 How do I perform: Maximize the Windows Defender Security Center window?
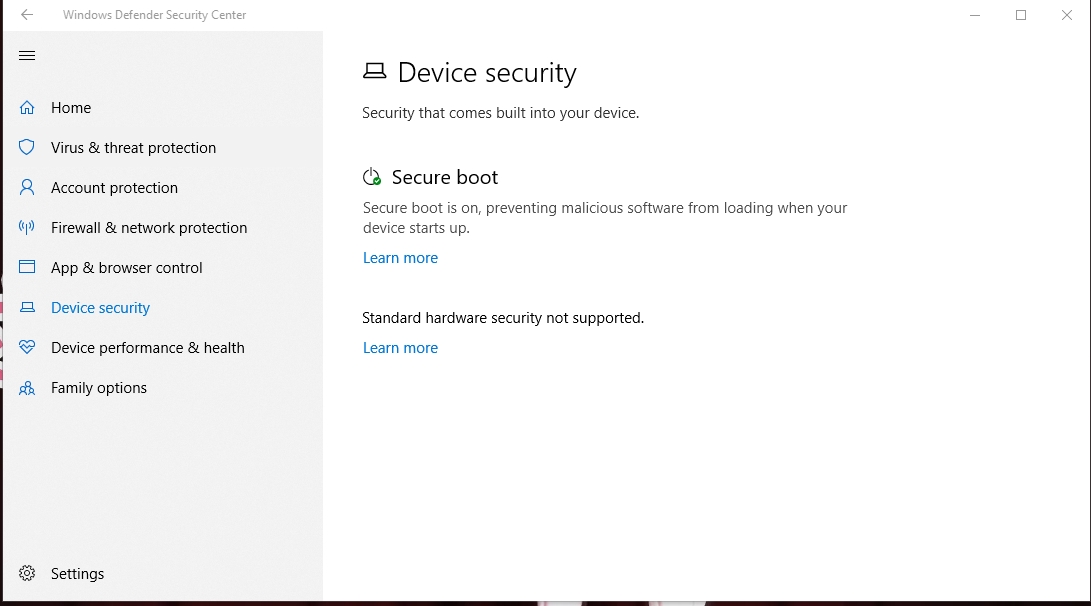pyautogui.click(x=1021, y=15)
